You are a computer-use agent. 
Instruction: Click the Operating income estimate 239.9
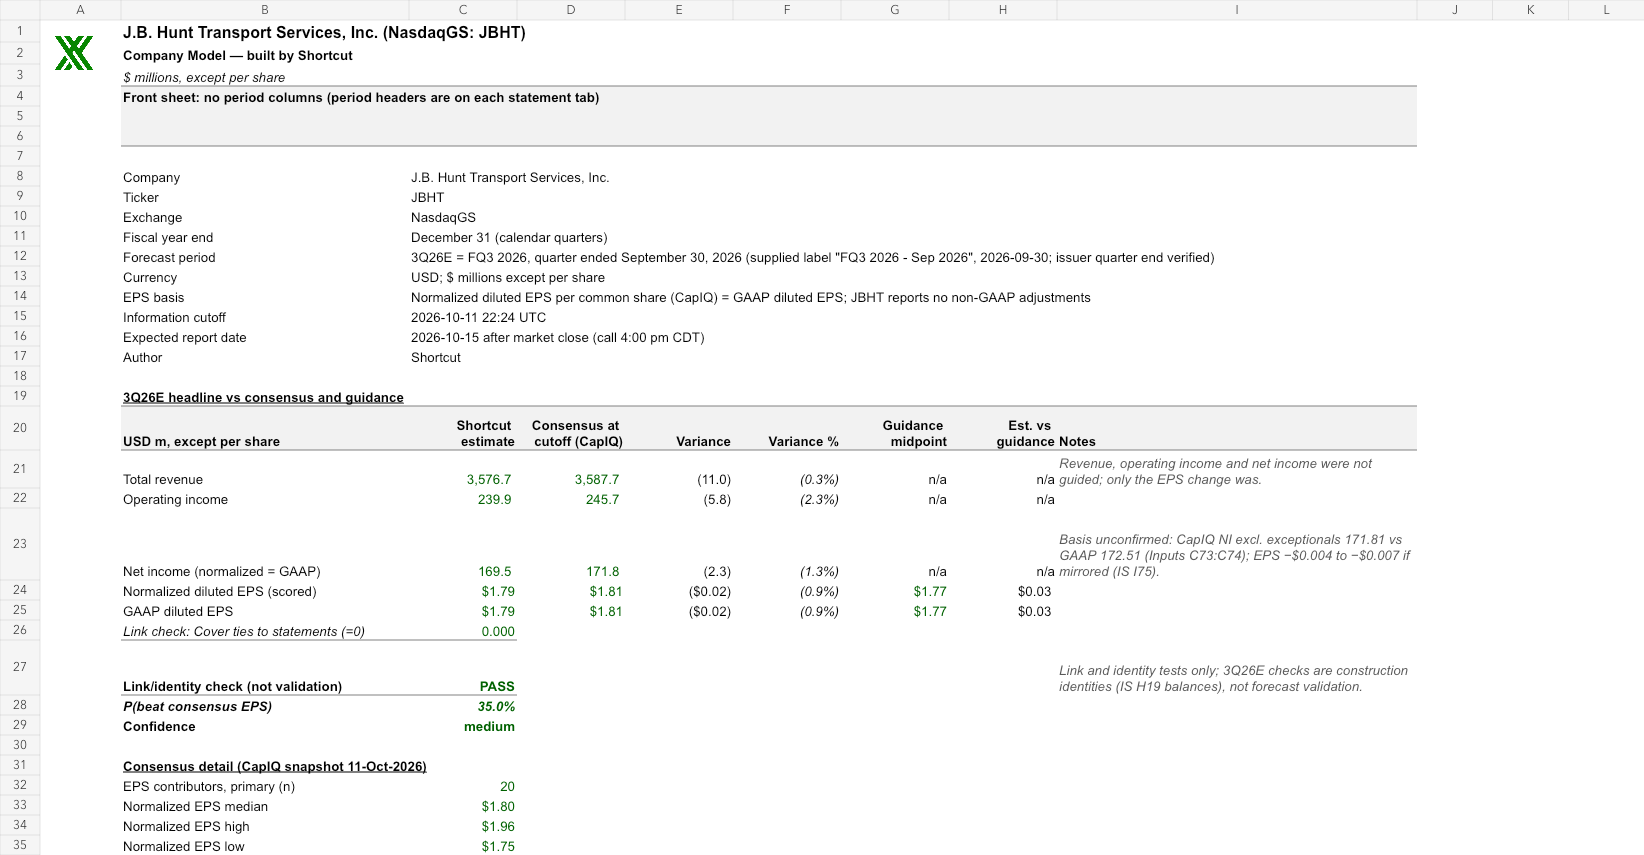pos(495,500)
